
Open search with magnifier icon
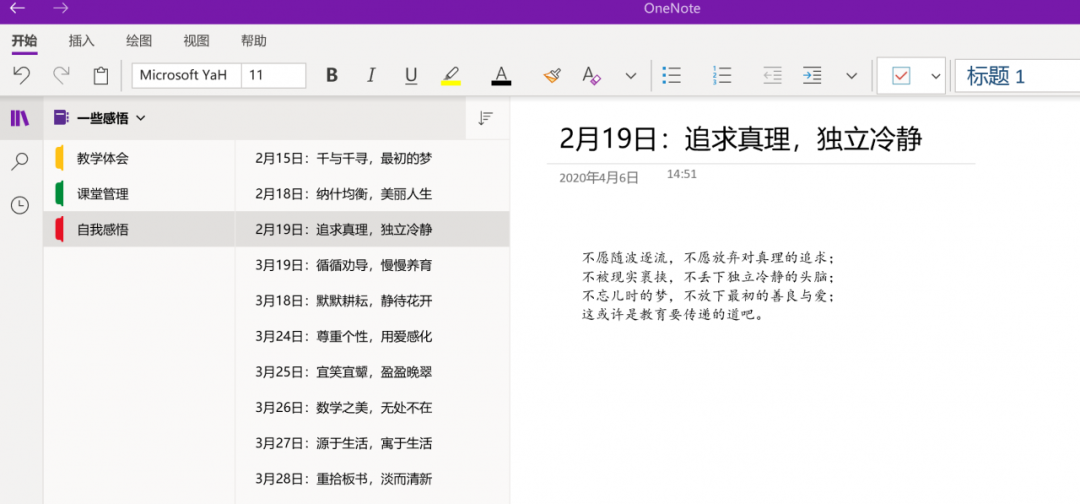tap(20, 161)
